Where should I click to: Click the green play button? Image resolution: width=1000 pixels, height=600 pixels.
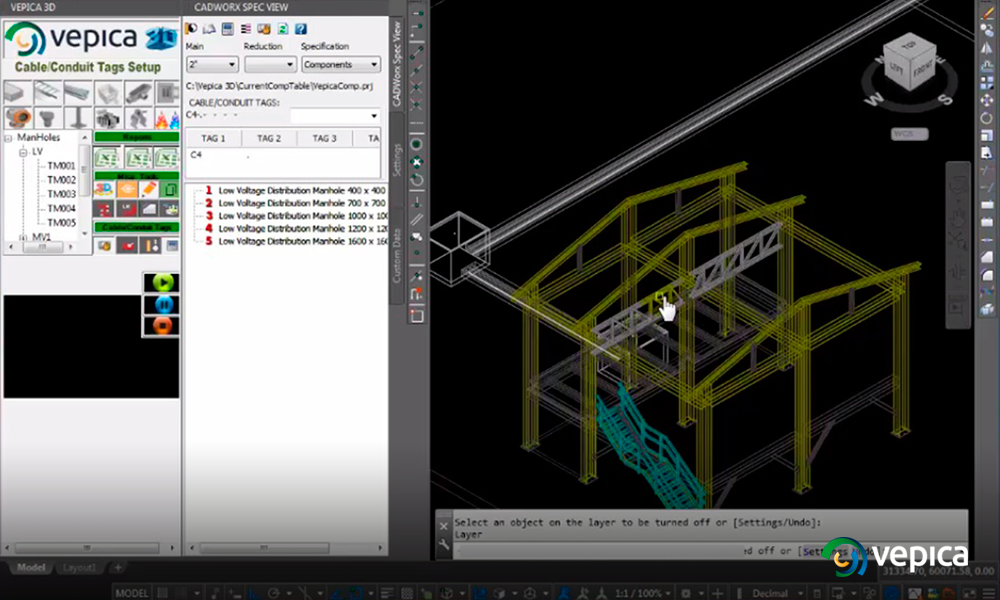pyautogui.click(x=162, y=282)
